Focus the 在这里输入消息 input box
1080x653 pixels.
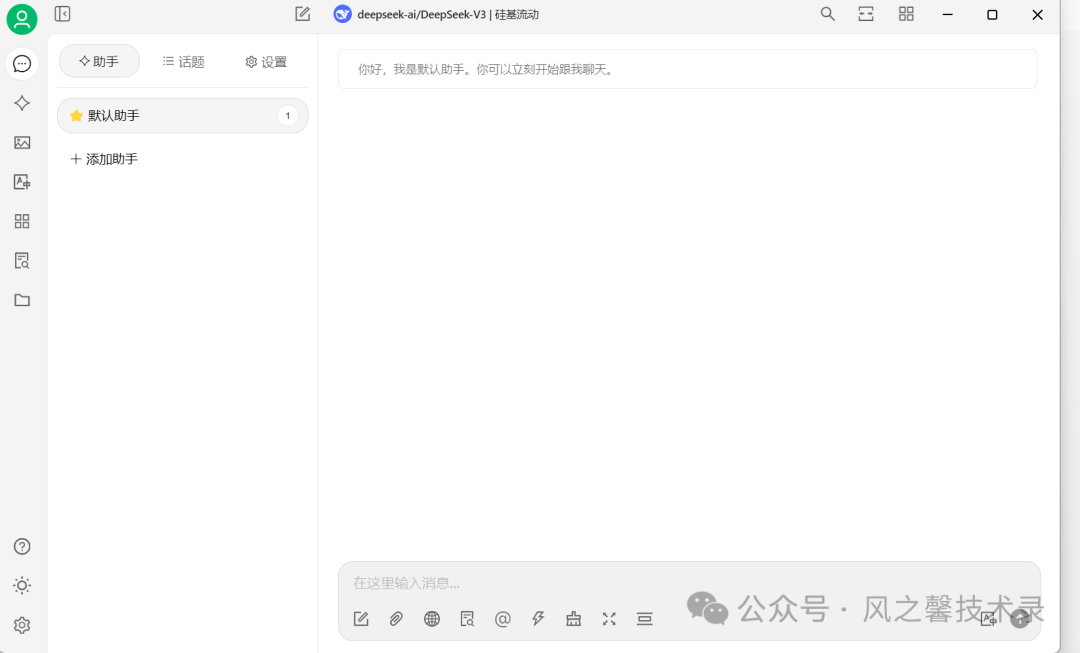click(689, 583)
